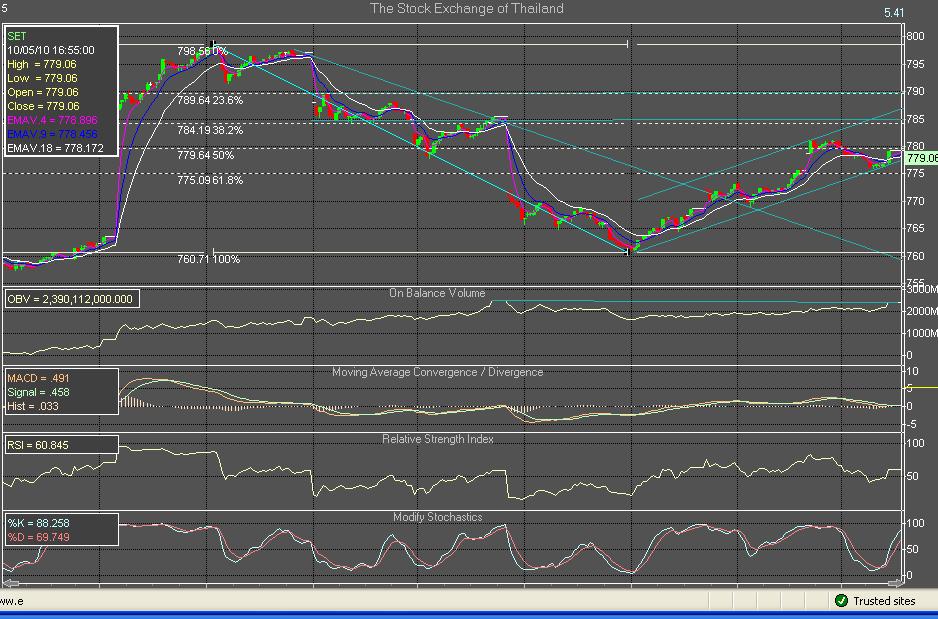Click the "1000M" OBV axis label

922,333
